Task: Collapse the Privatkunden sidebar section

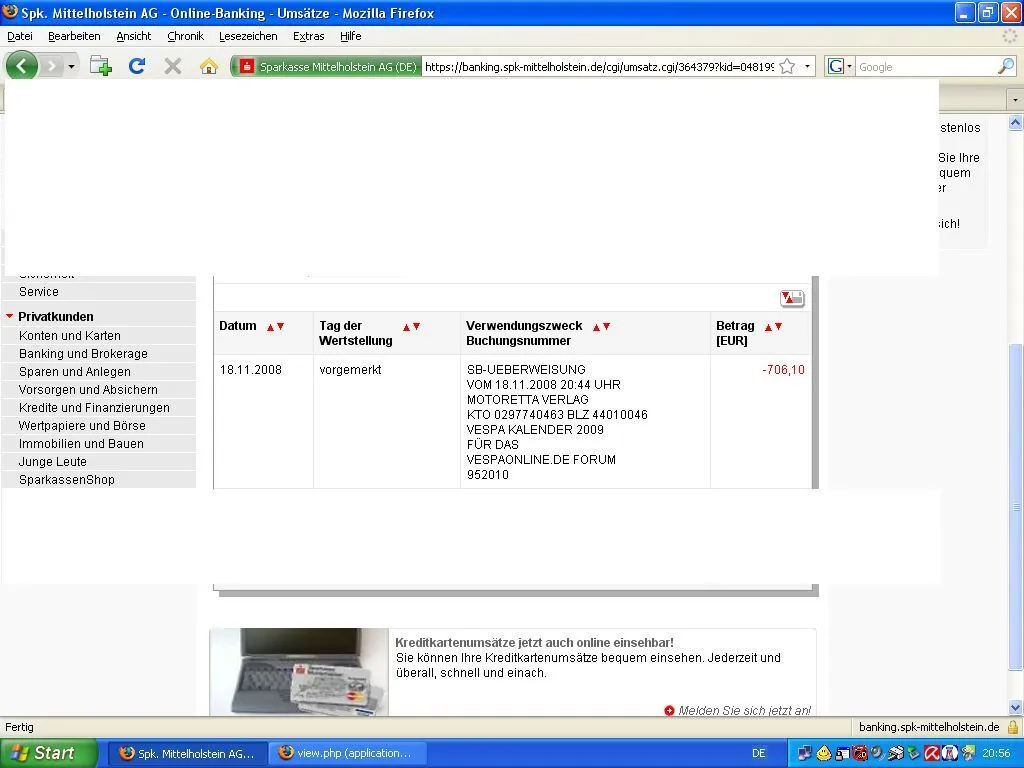Action: coord(10,317)
